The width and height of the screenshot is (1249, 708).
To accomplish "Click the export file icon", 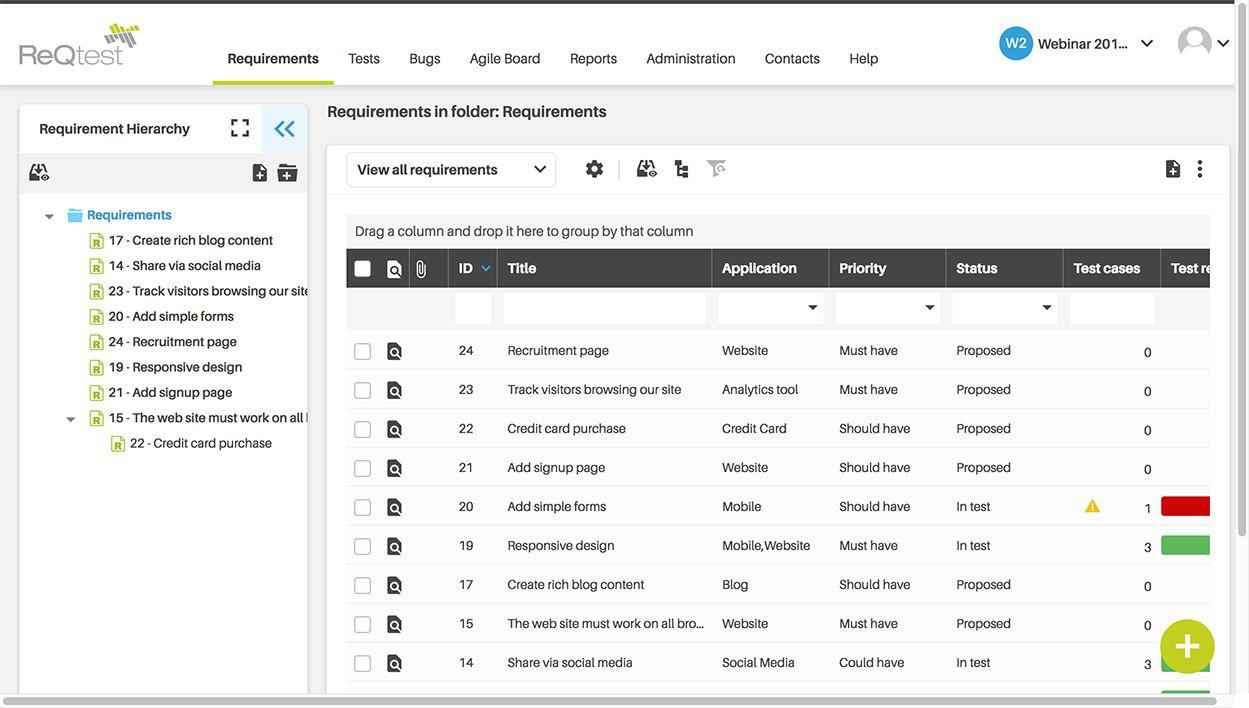I will coord(1173,169).
